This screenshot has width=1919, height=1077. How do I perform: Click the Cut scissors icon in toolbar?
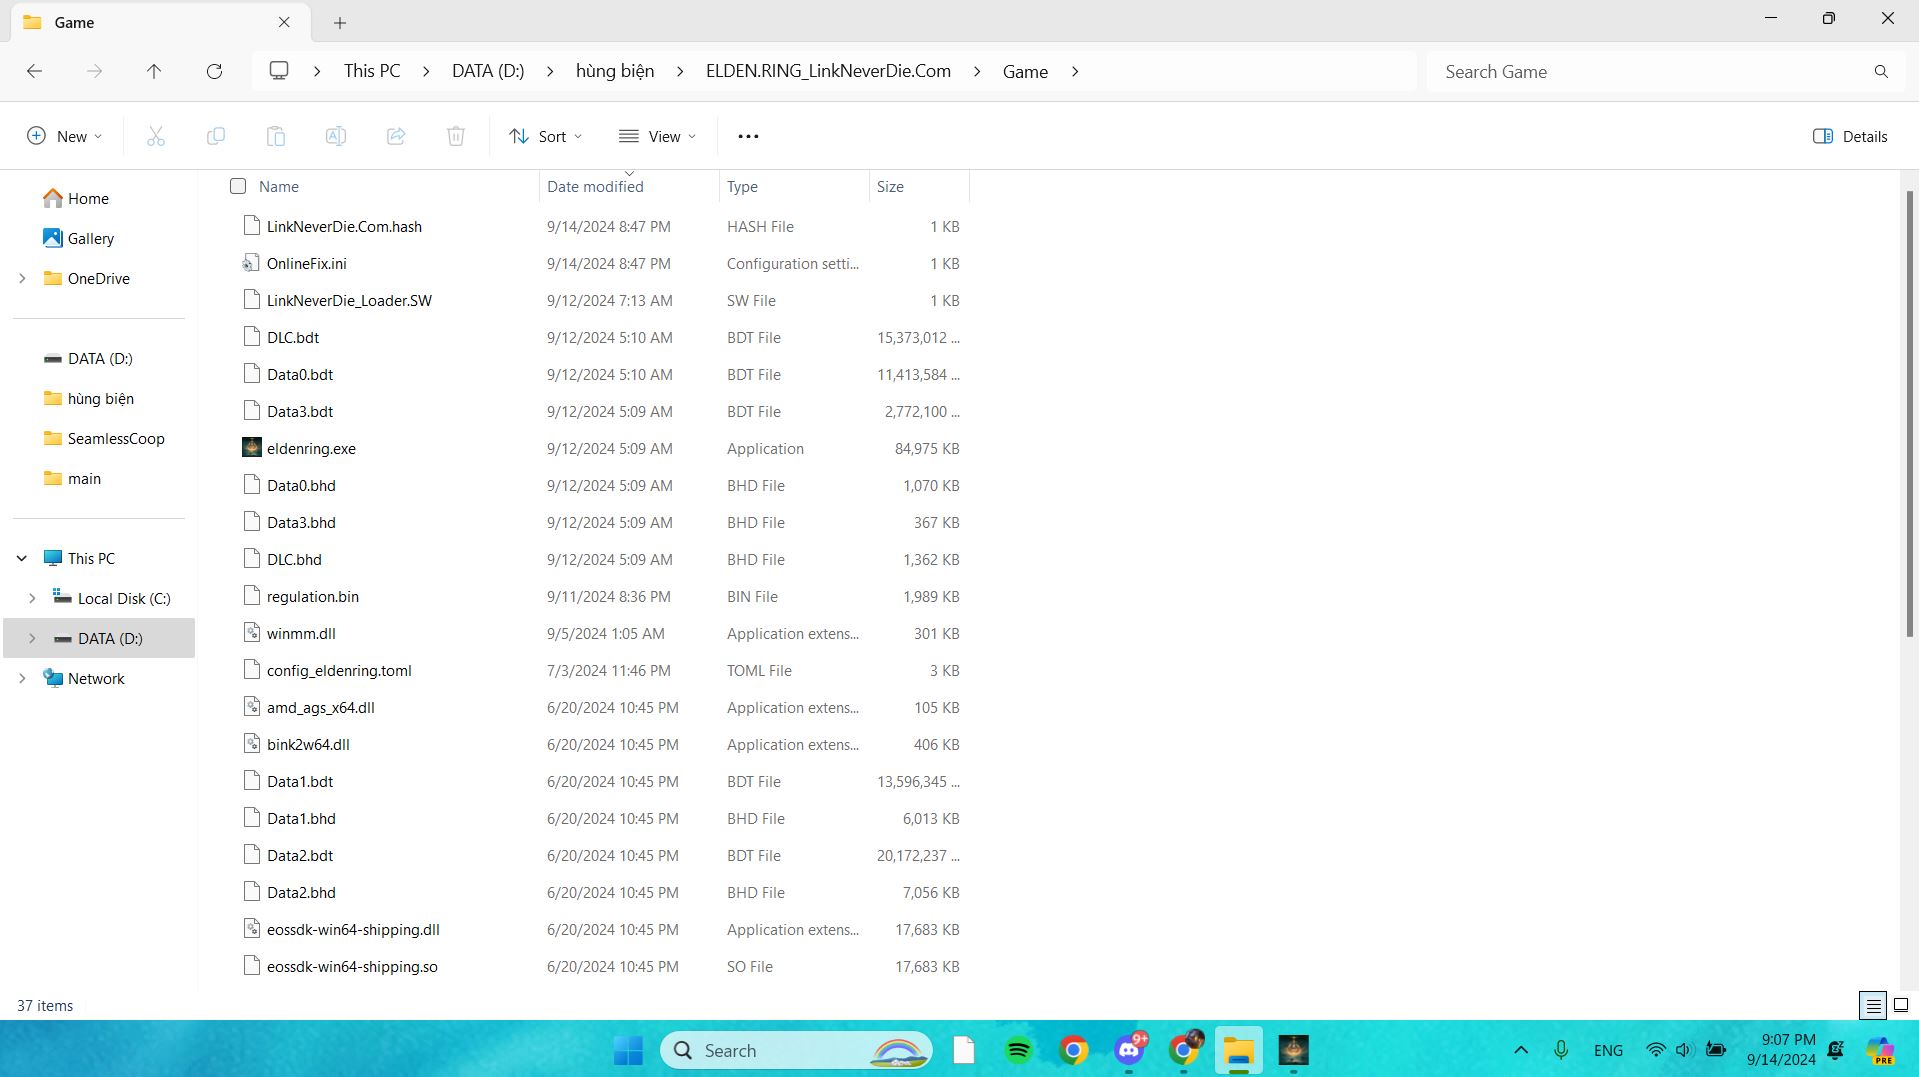point(156,136)
